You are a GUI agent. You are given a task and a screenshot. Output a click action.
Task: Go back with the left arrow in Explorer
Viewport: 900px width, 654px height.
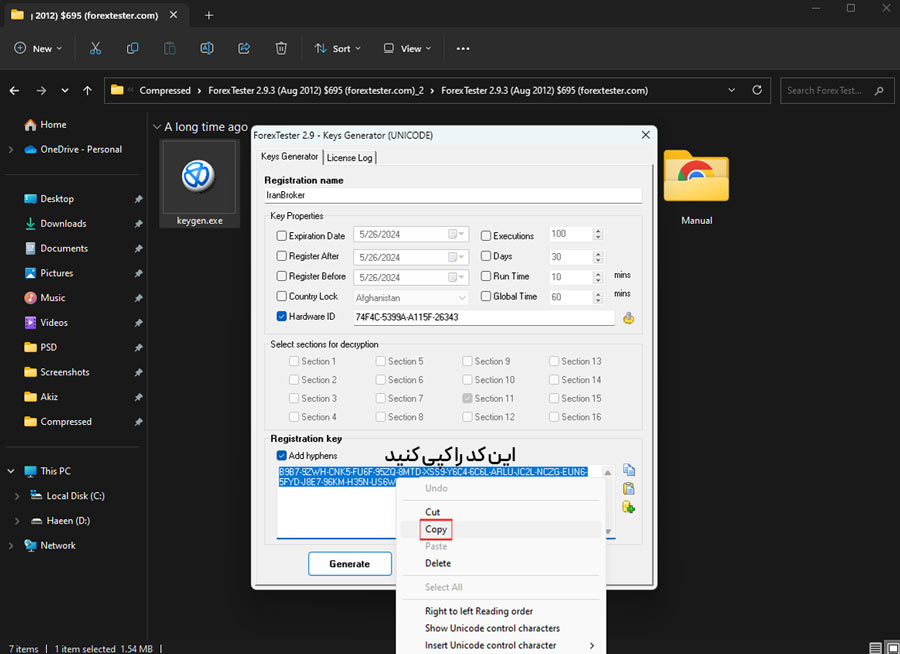pos(14,91)
